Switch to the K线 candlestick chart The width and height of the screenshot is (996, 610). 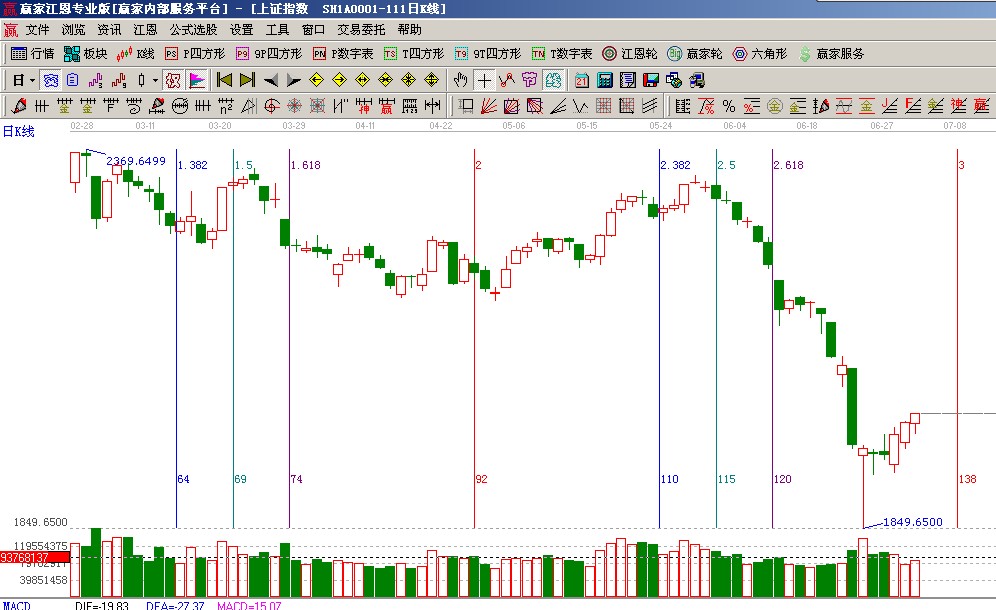(x=136, y=54)
